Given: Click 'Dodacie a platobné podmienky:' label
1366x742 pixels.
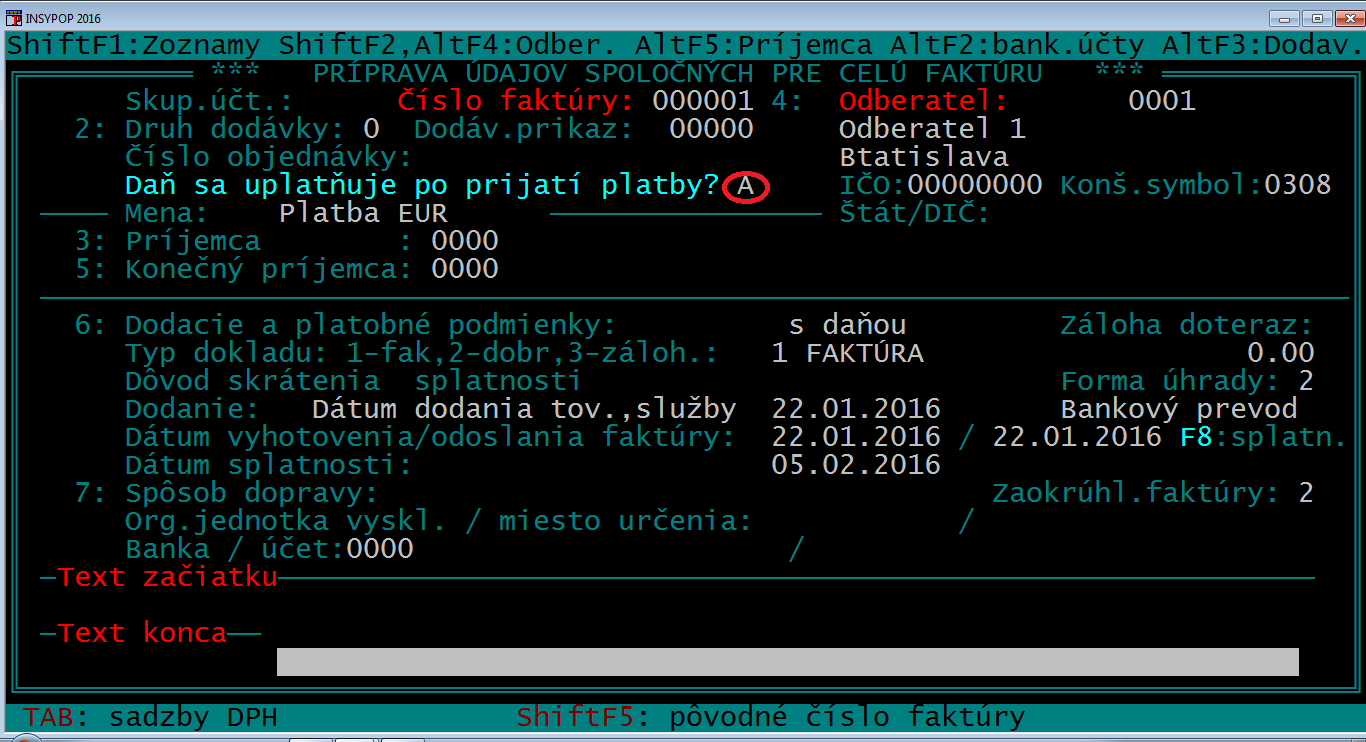Looking at the screenshot, I should pyautogui.click(x=371, y=325).
